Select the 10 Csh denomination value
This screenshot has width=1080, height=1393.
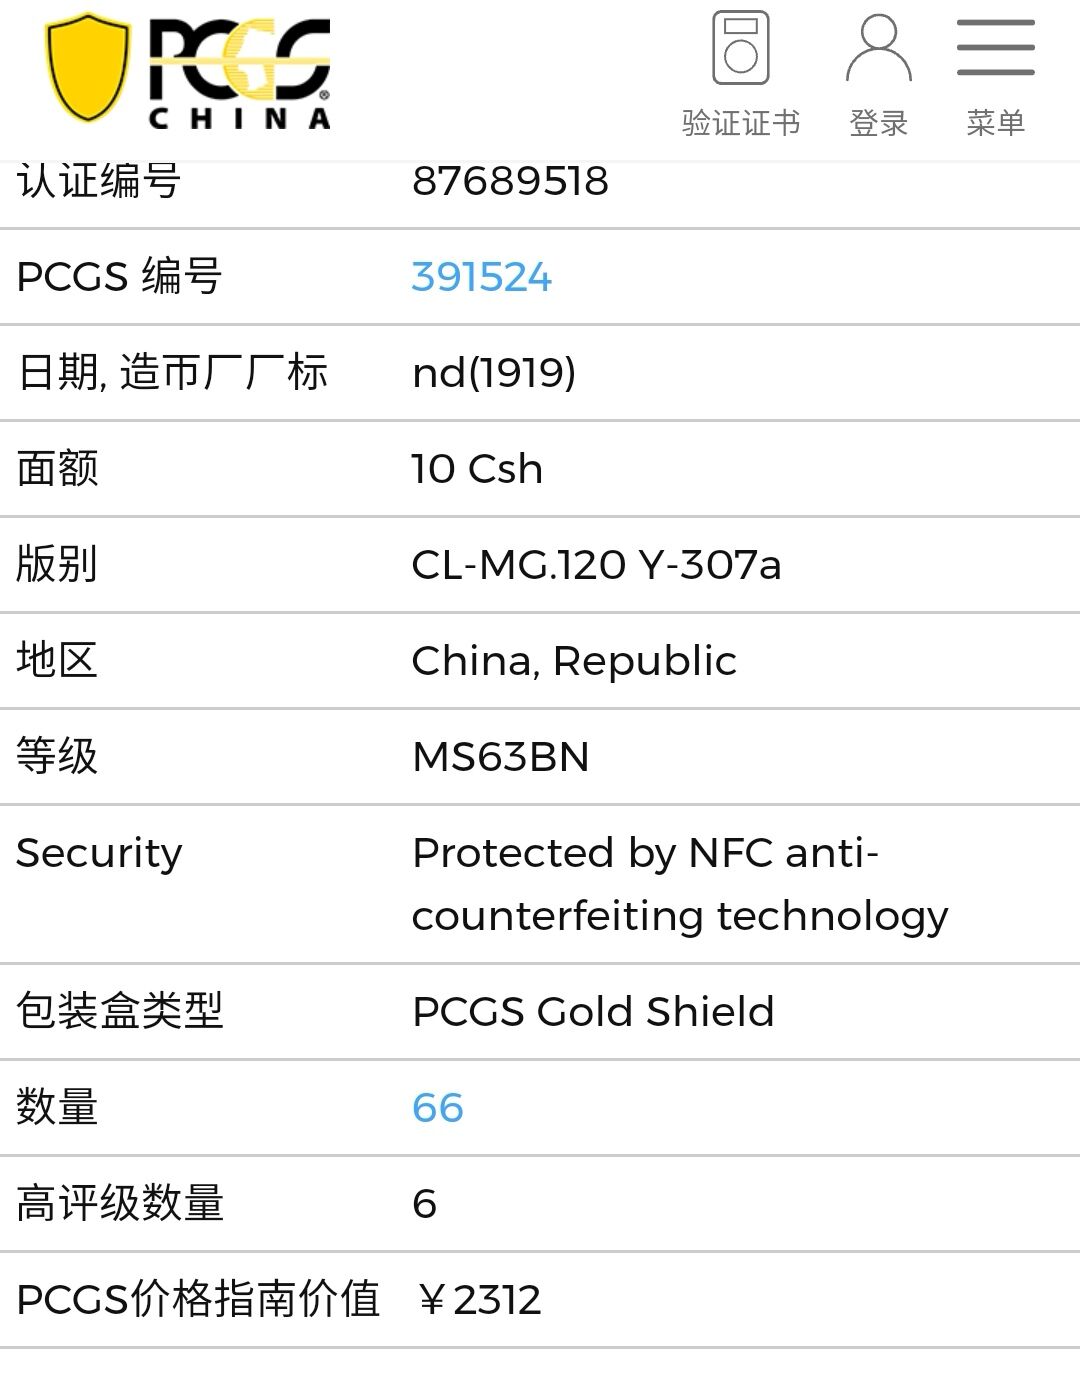(x=477, y=469)
